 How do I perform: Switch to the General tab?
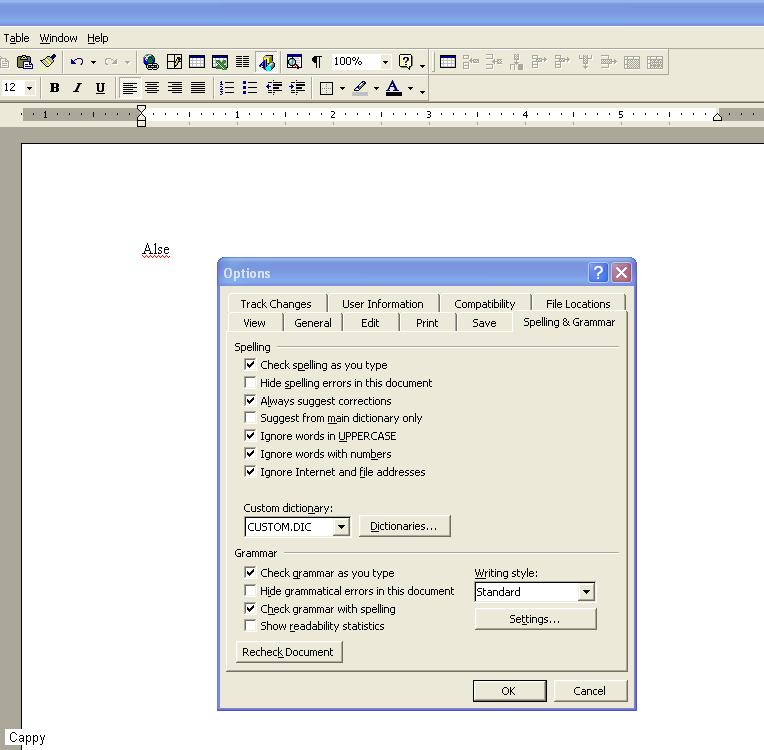pyautogui.click(x=312, y=323)
